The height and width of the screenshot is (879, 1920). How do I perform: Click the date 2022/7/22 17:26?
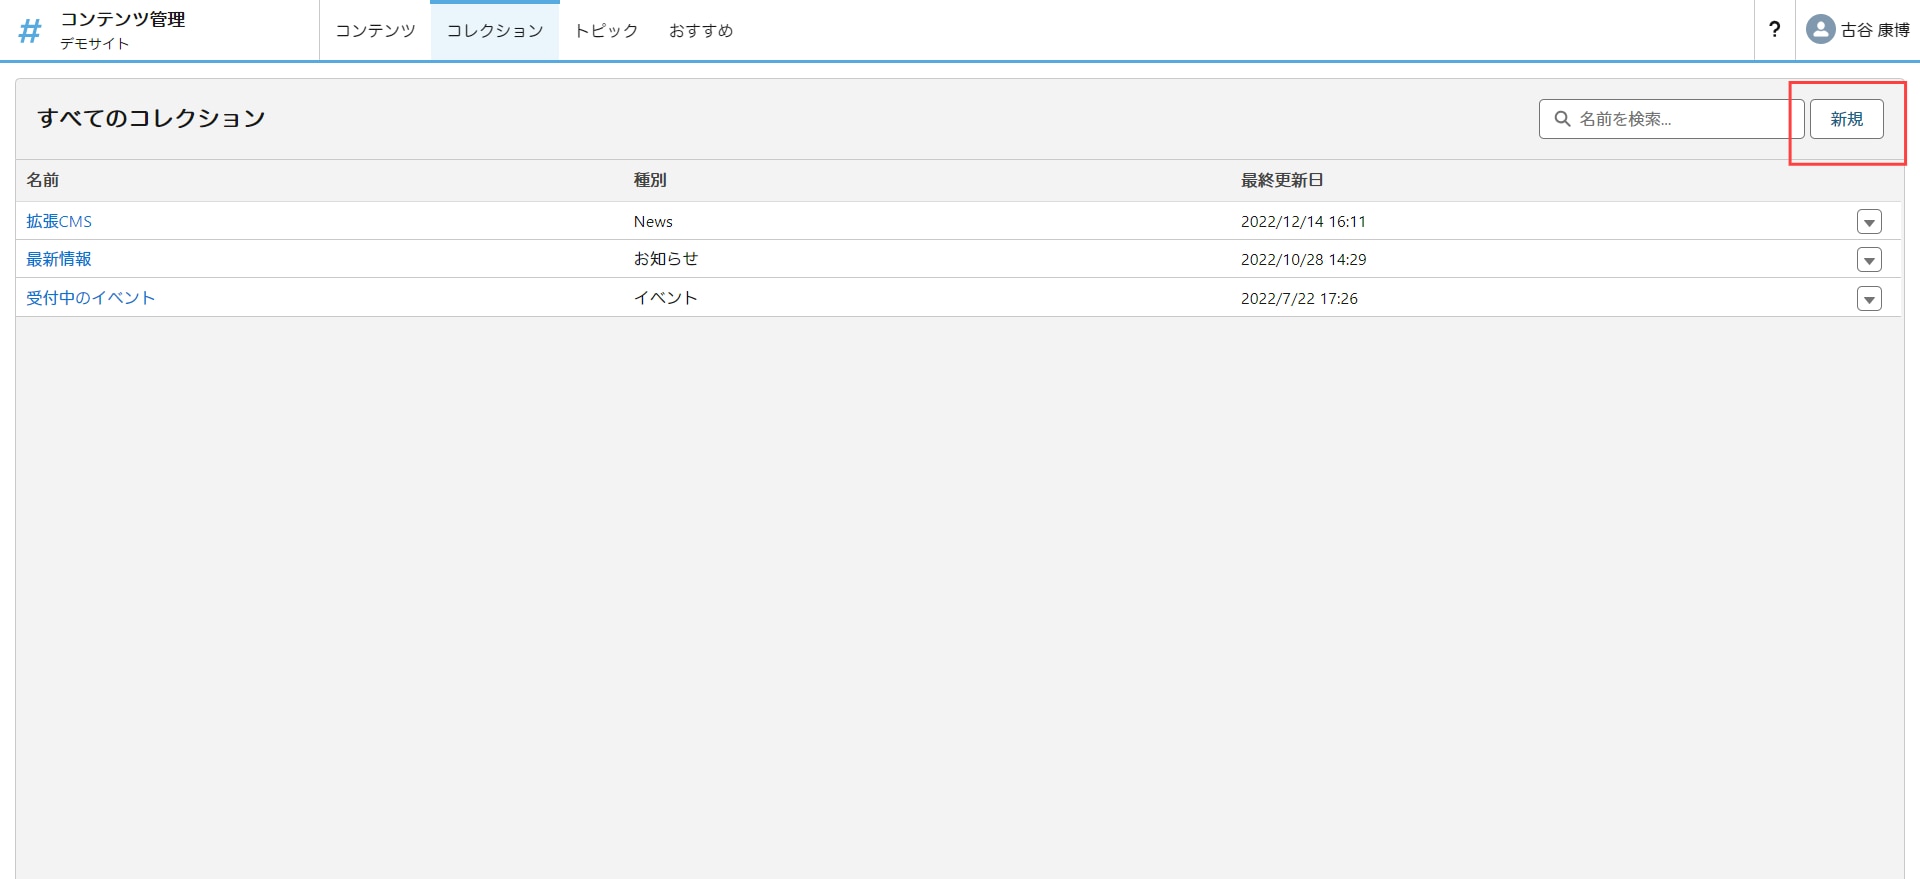(x=1299, y=298)
